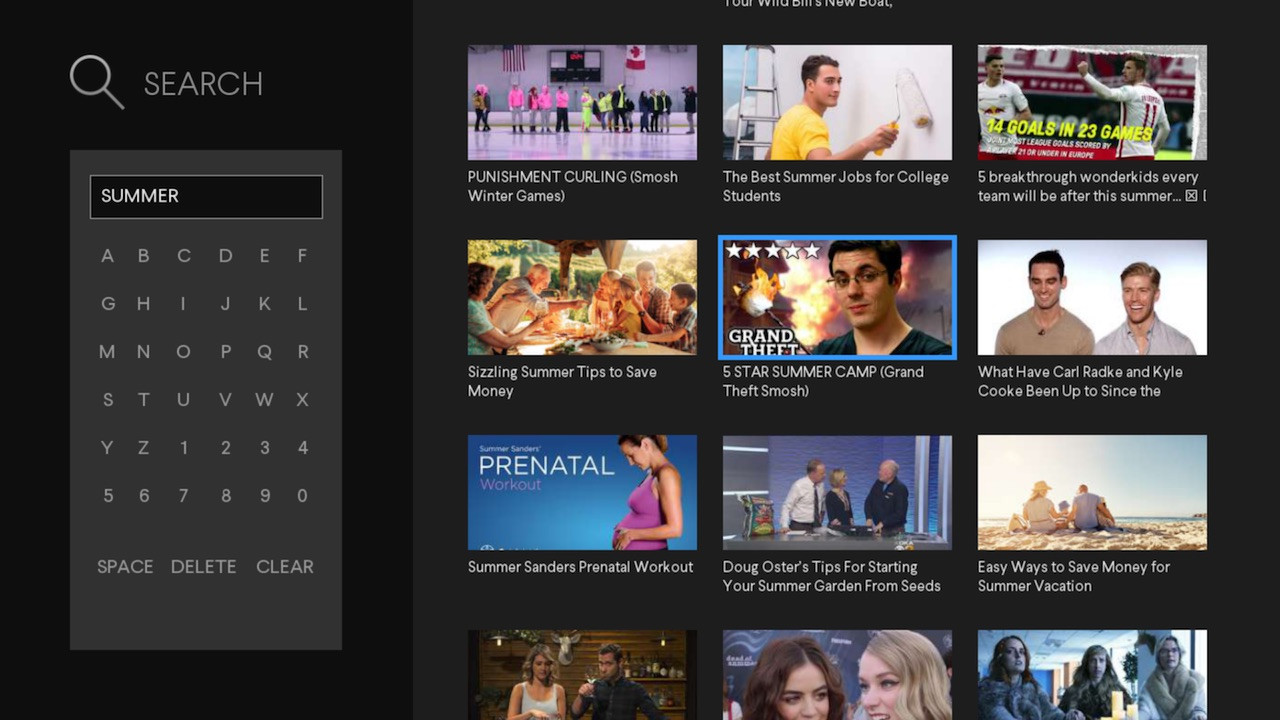Open the Save Money for Summer Vacation thumbnail
Viewport: 1280px width, 720px height.
pyautogui.click(x=1092, y=492)
